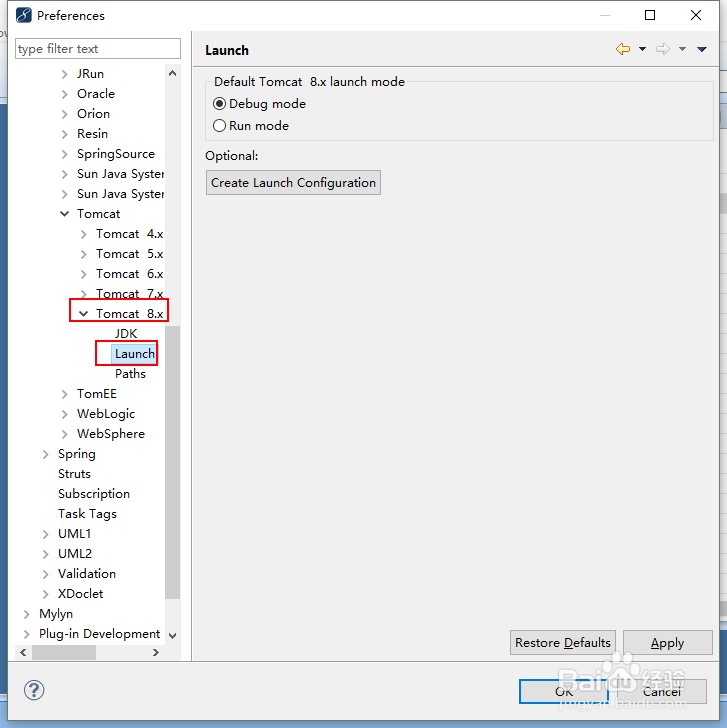The height and width of the screenshot is (728, 727).
Task: Click the help question mark icon
Action: (x=34, y=690)
